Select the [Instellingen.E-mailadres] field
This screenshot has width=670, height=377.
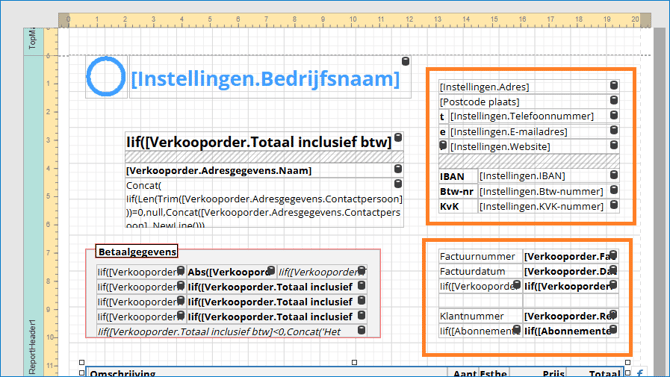pos(534,132)
